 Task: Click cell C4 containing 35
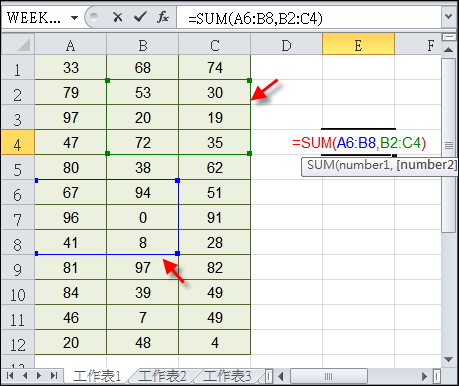coord(215,143)
